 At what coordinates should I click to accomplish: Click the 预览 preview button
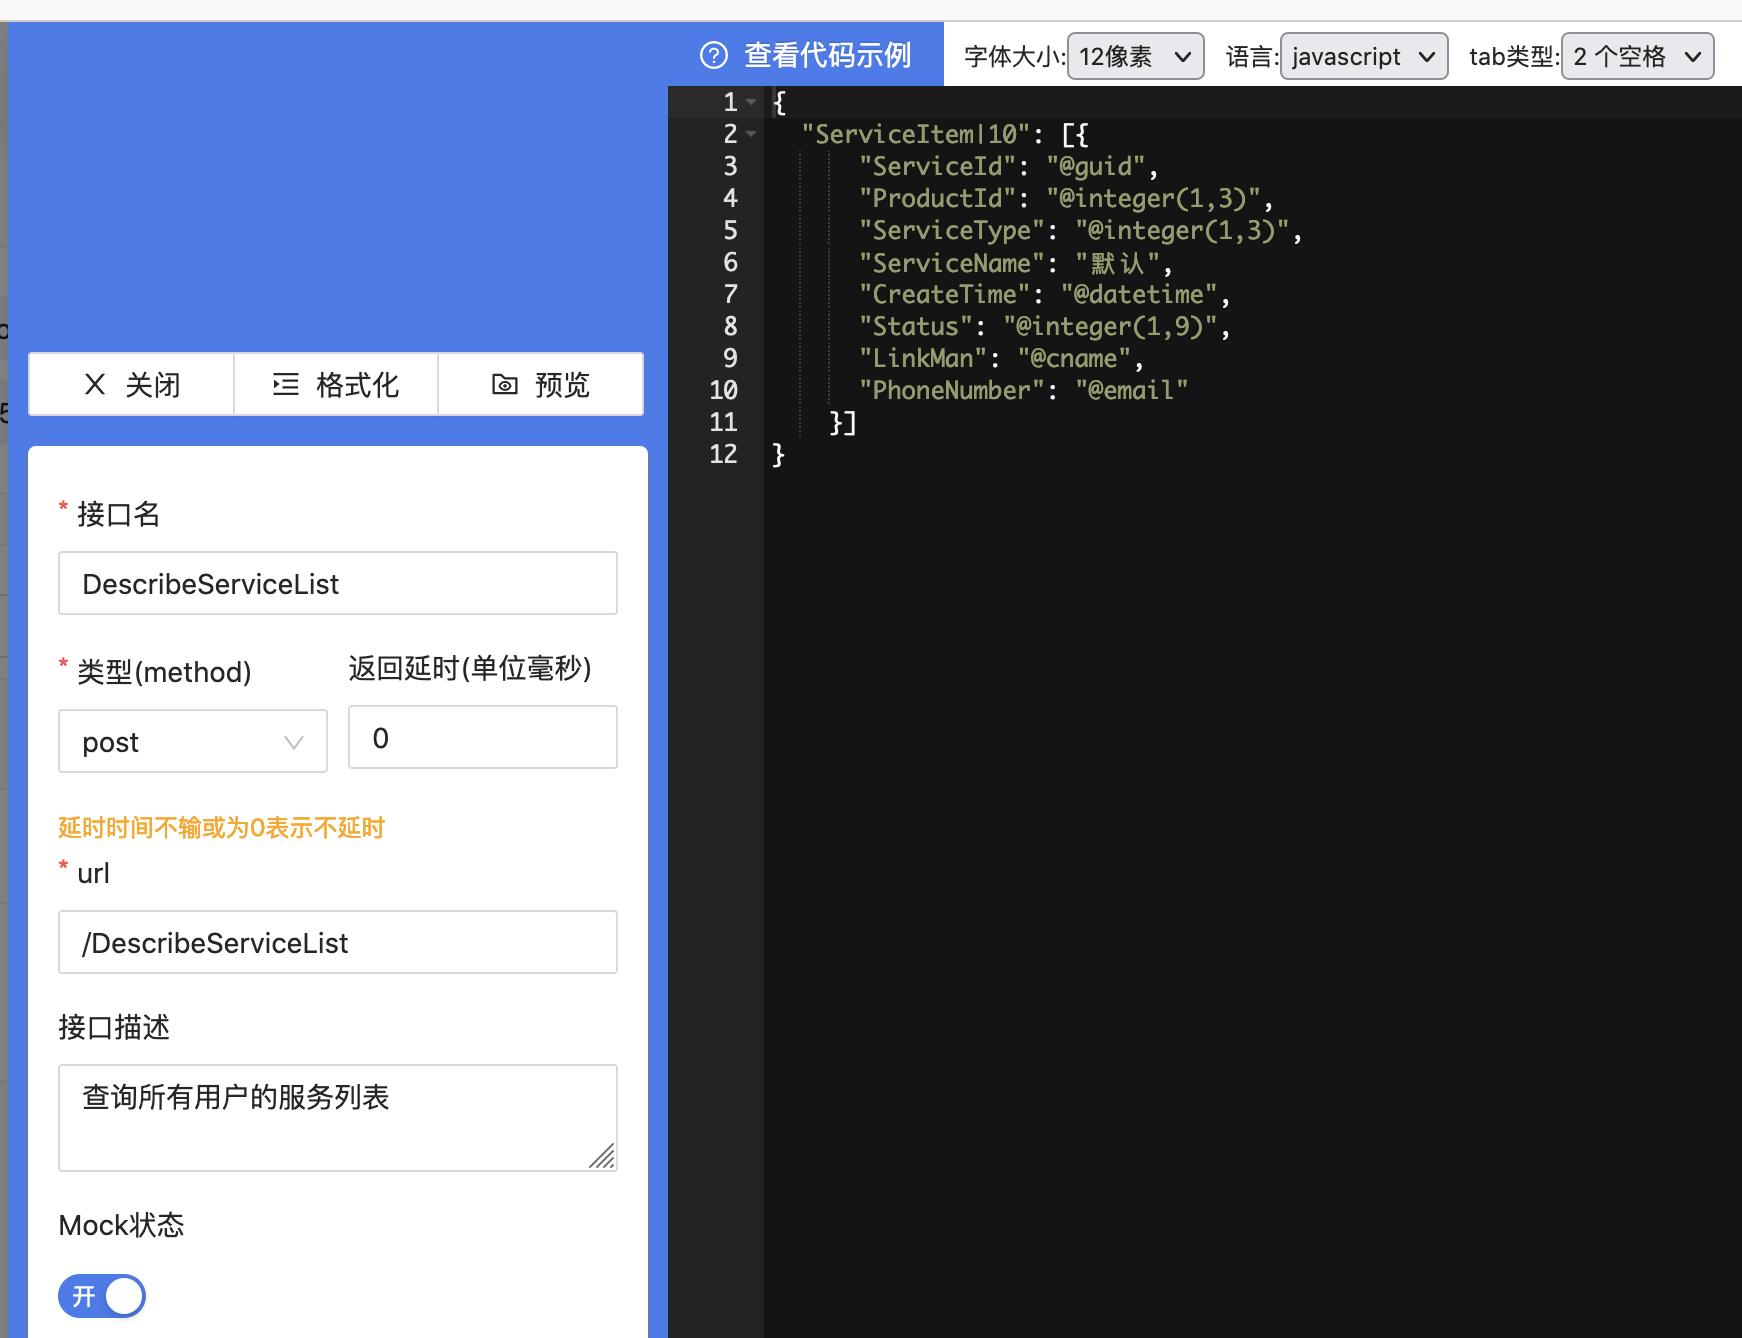[x=541, y=384]
